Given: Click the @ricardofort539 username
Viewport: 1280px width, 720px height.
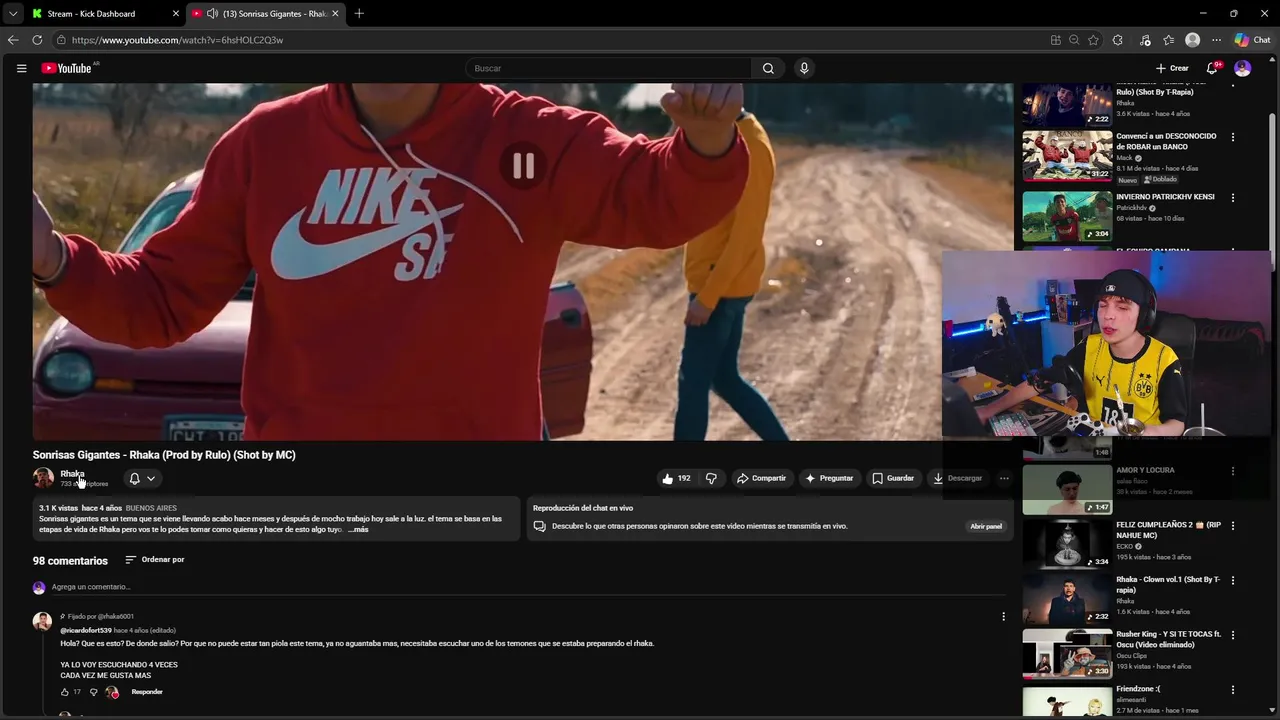Looking at the screenshot, I should [x=86, y=631].
